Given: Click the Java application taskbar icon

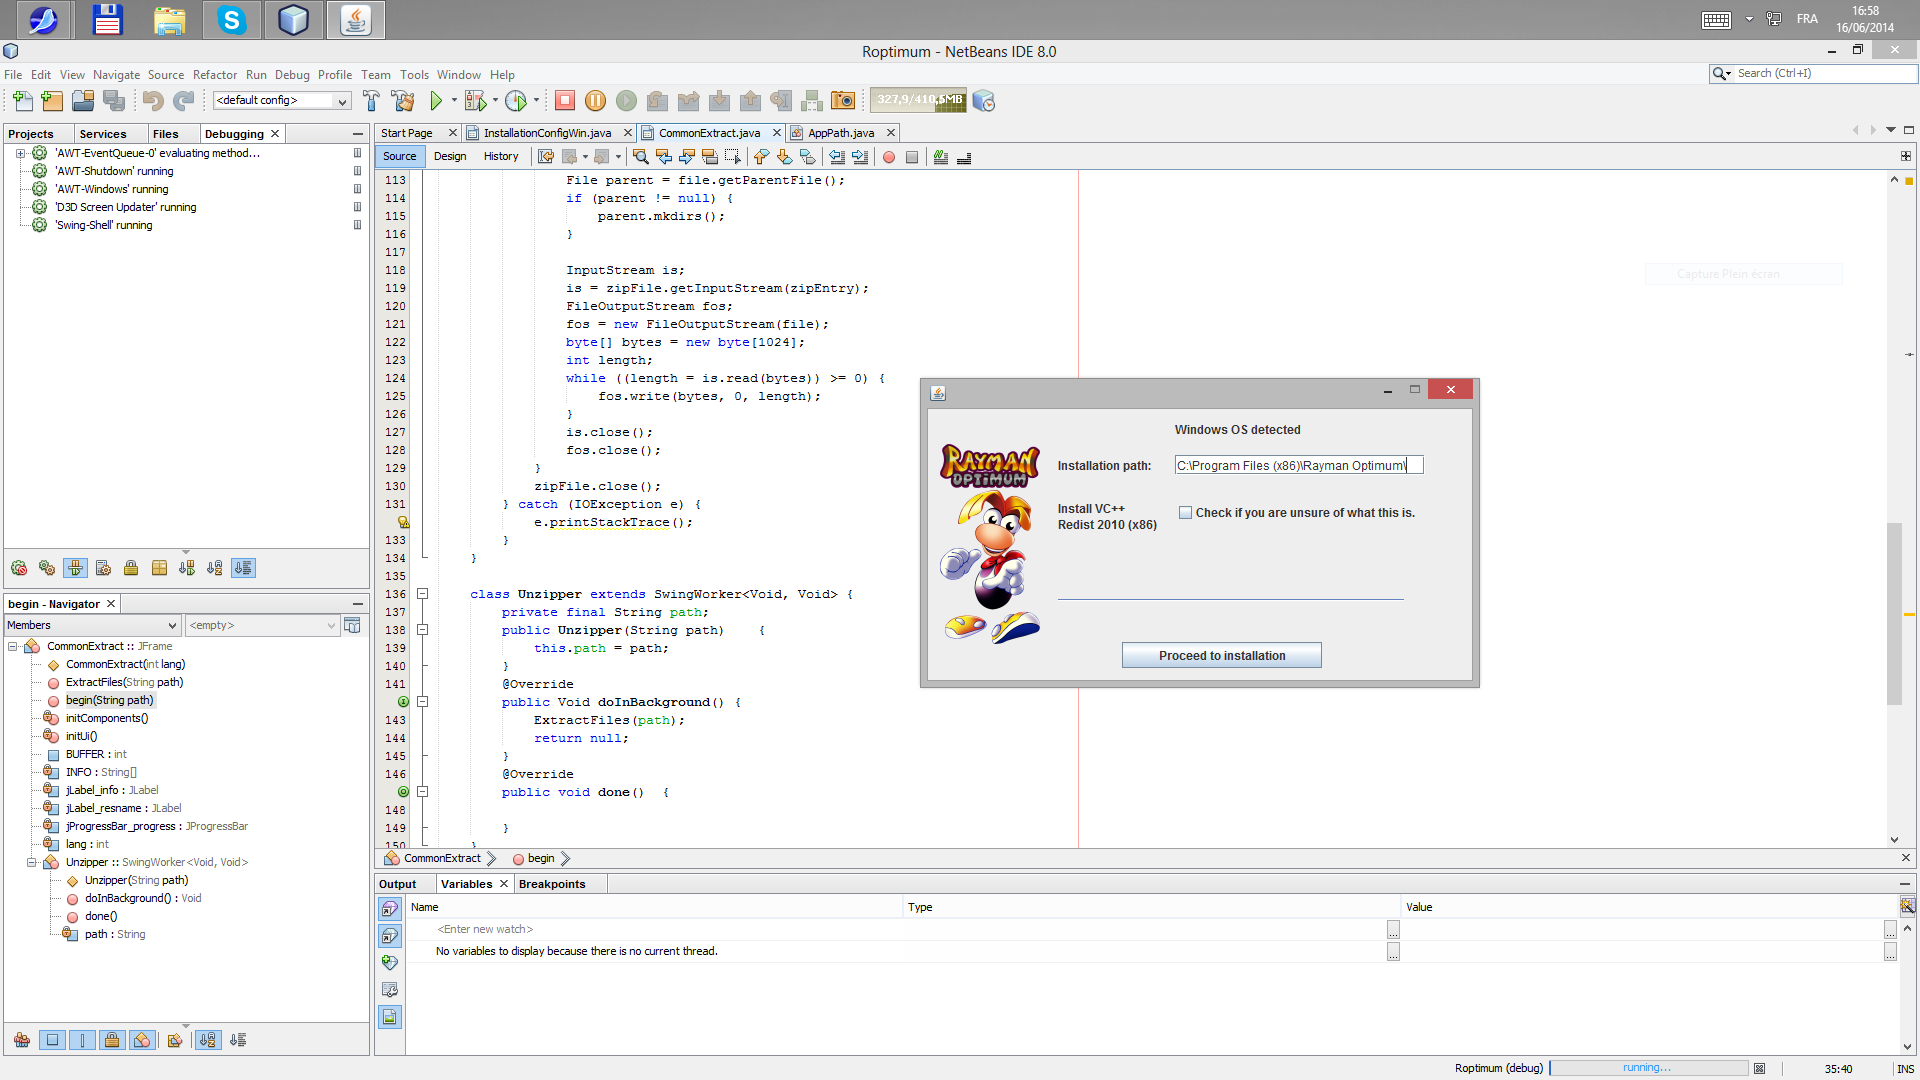Looking at the screenshot, I should click(x=356, y=20).
